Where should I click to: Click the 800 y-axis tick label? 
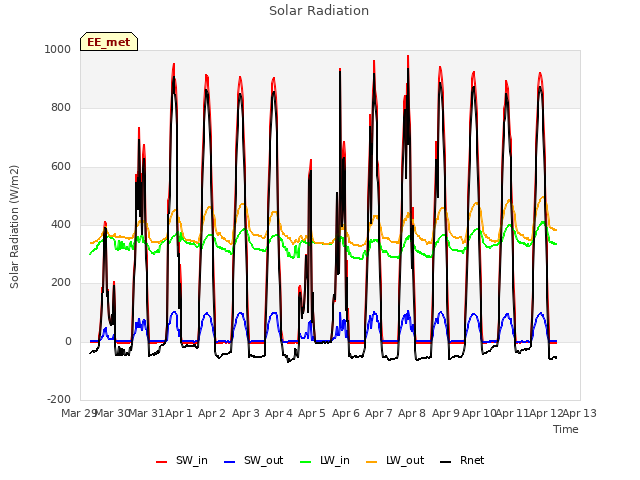coord(61,108)
